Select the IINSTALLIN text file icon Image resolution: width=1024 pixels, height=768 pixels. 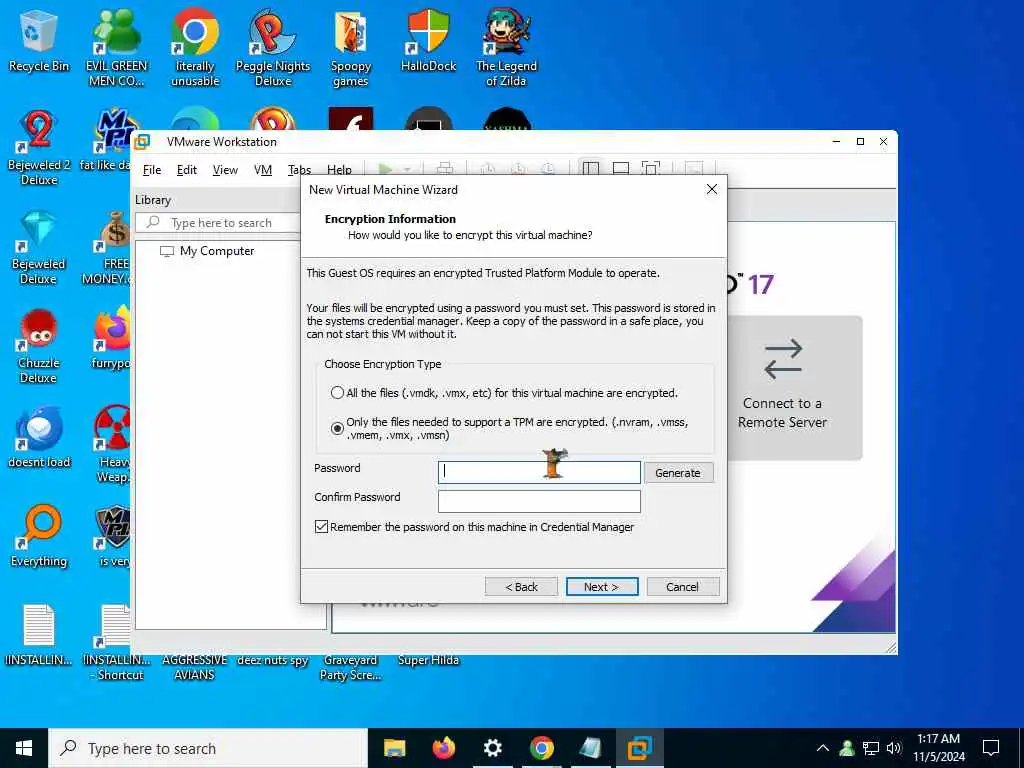[39, 635]
